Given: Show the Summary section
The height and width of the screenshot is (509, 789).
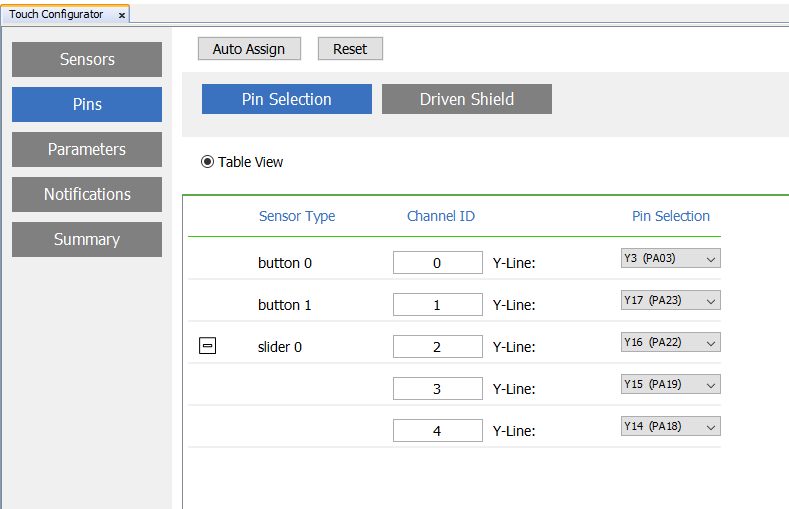Looking at the screenshot, I should pyautogui.click(x=87, y=240).
